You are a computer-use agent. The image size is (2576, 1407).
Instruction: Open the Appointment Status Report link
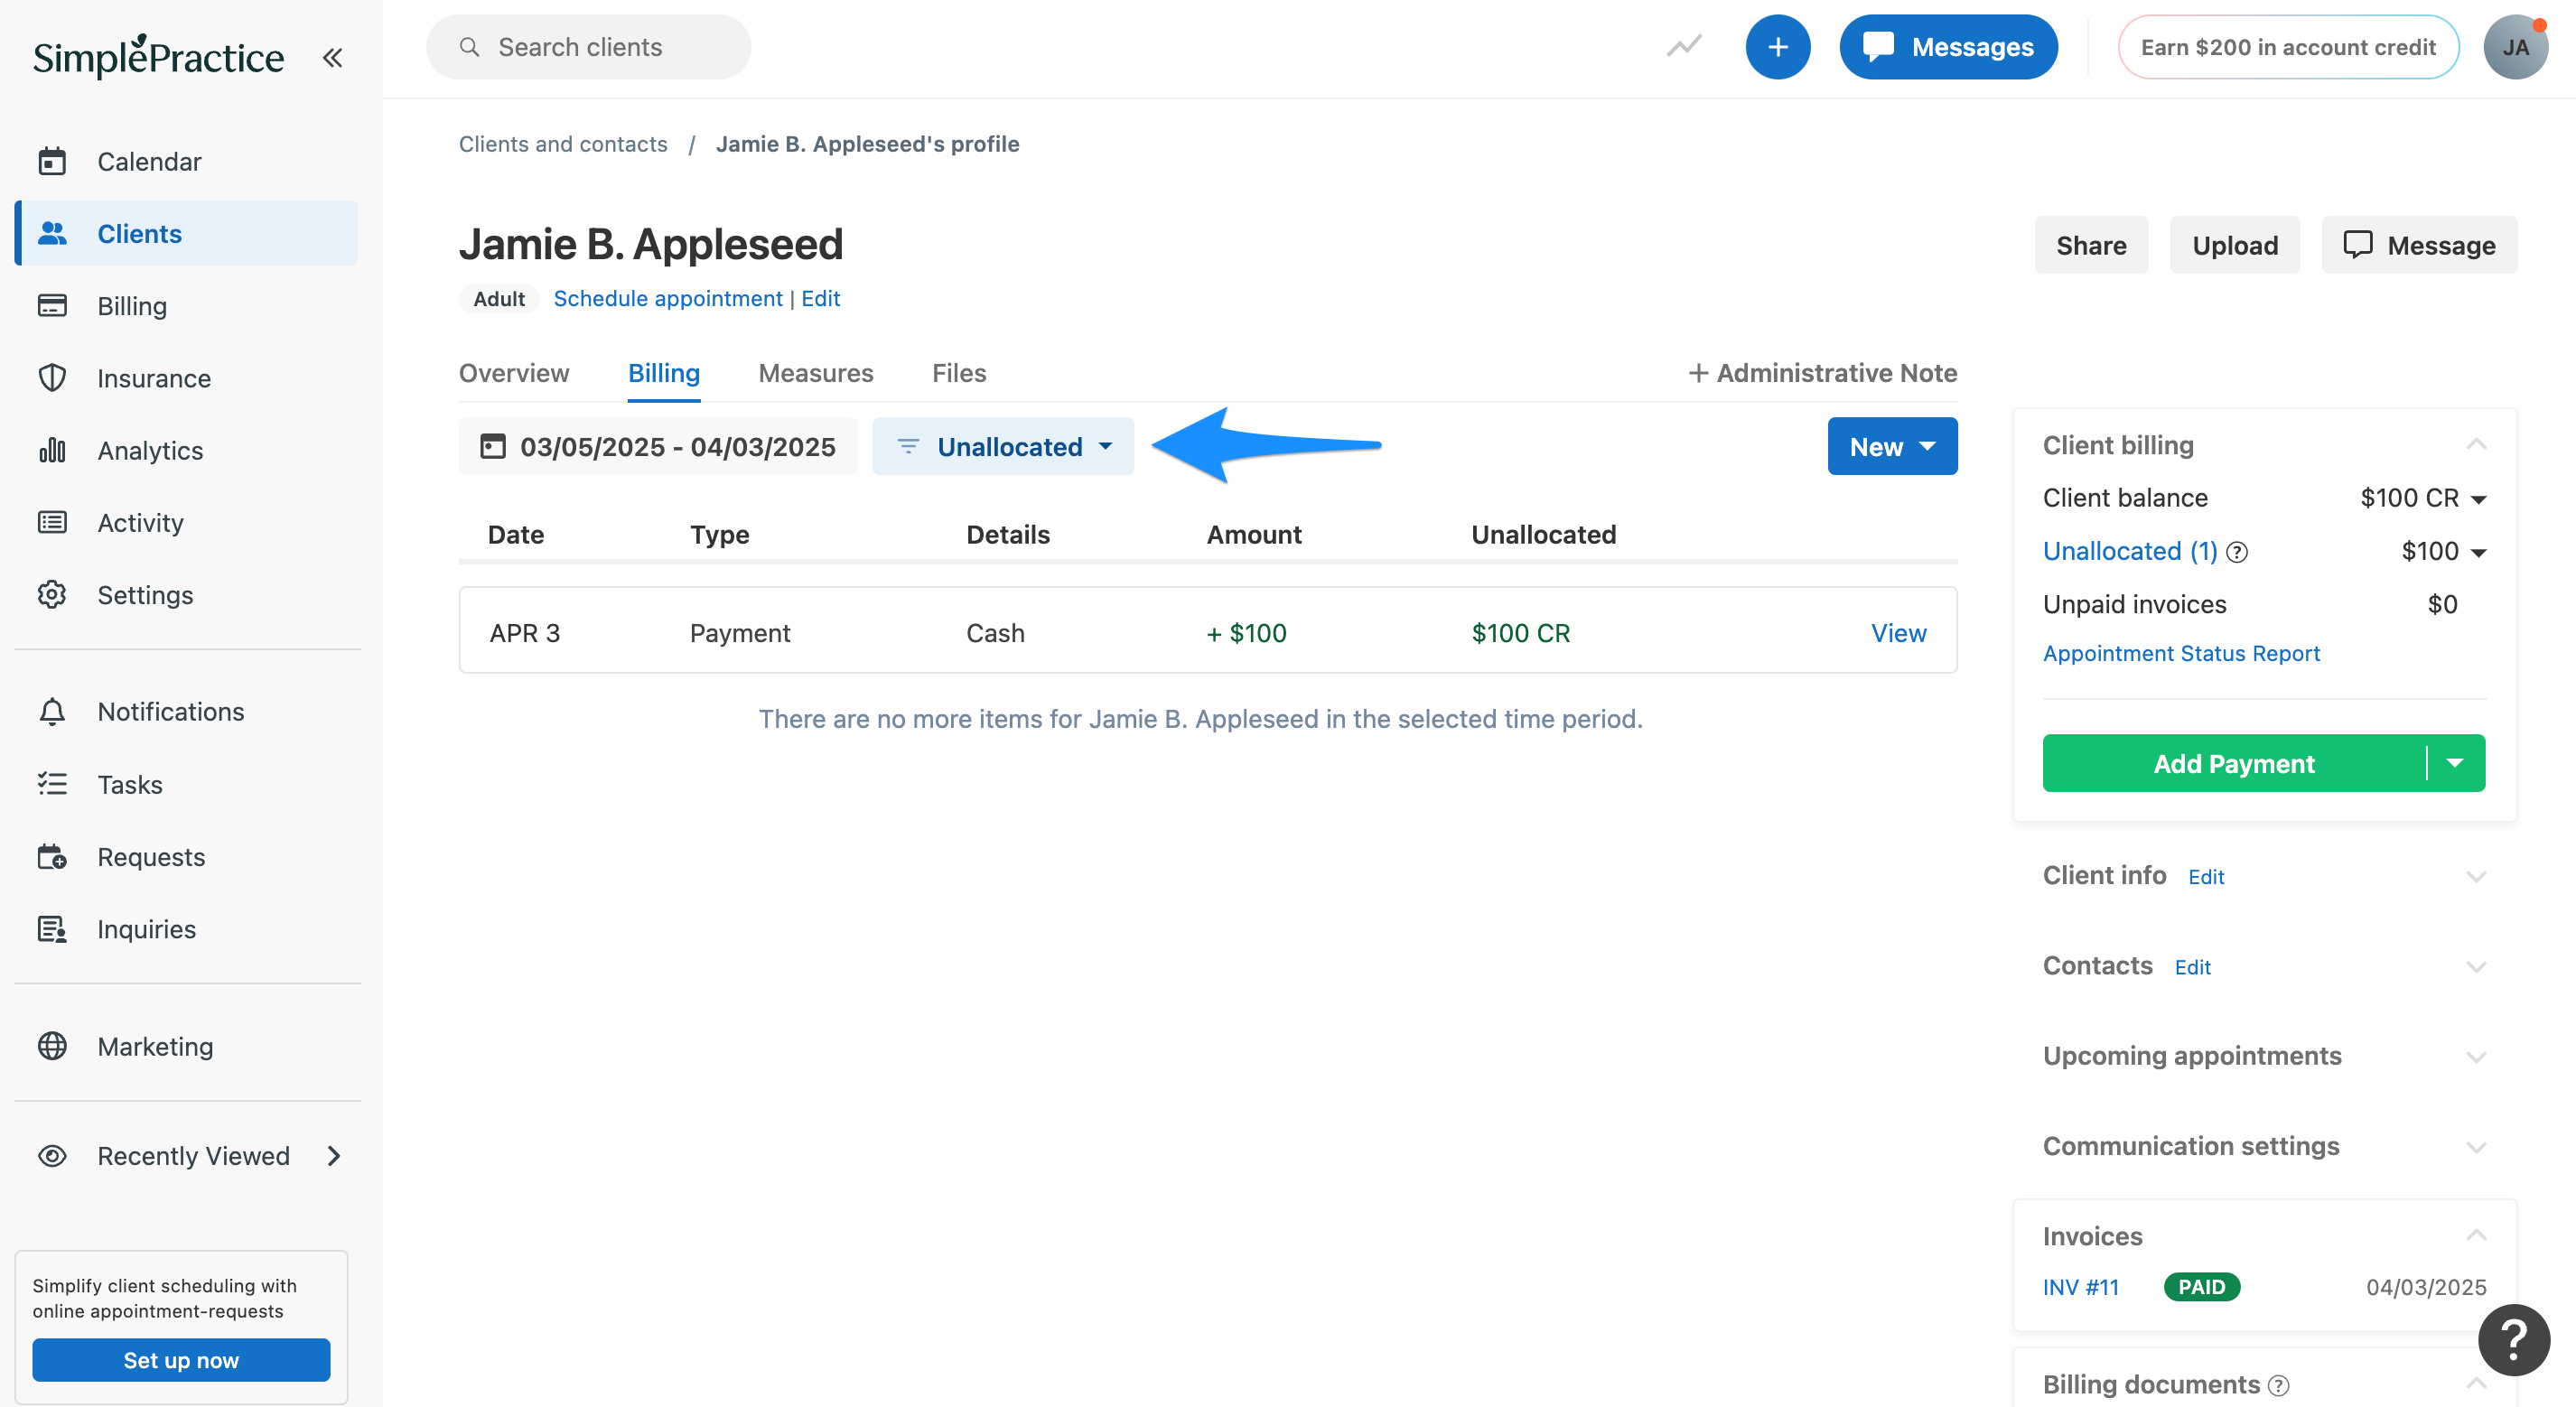pos(2181,653)
